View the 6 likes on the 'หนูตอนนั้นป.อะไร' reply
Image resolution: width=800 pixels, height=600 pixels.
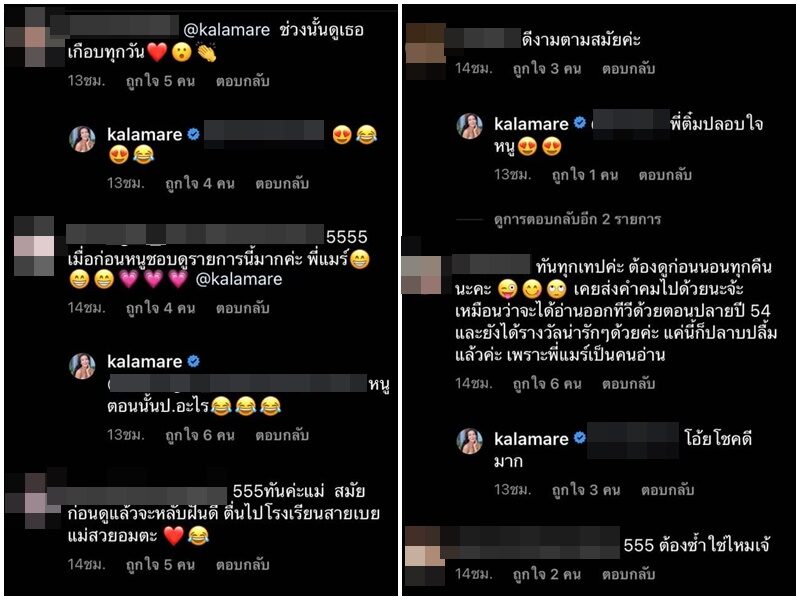(x=199, y=435)
